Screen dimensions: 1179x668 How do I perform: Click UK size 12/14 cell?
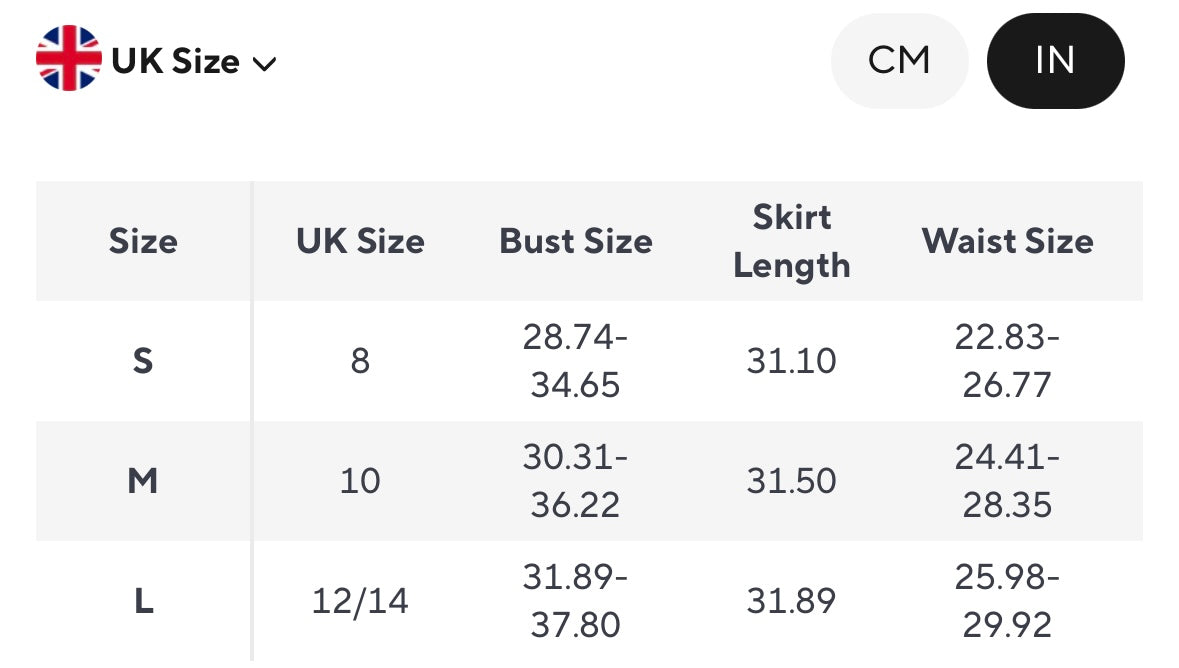(x=360, y=601)
